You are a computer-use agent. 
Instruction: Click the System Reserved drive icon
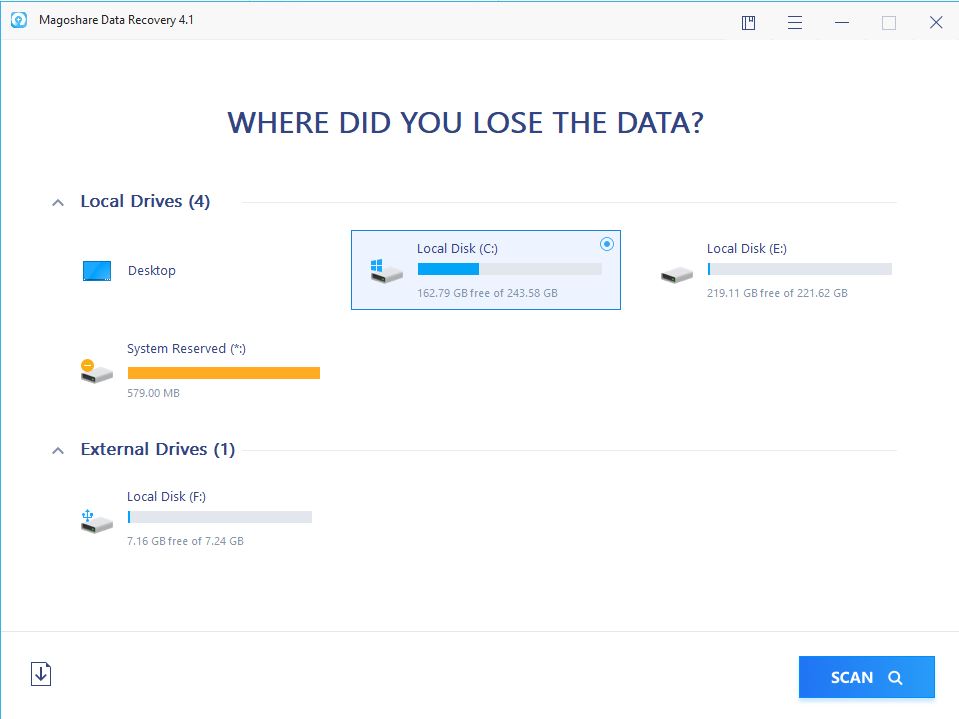[97, 371]
